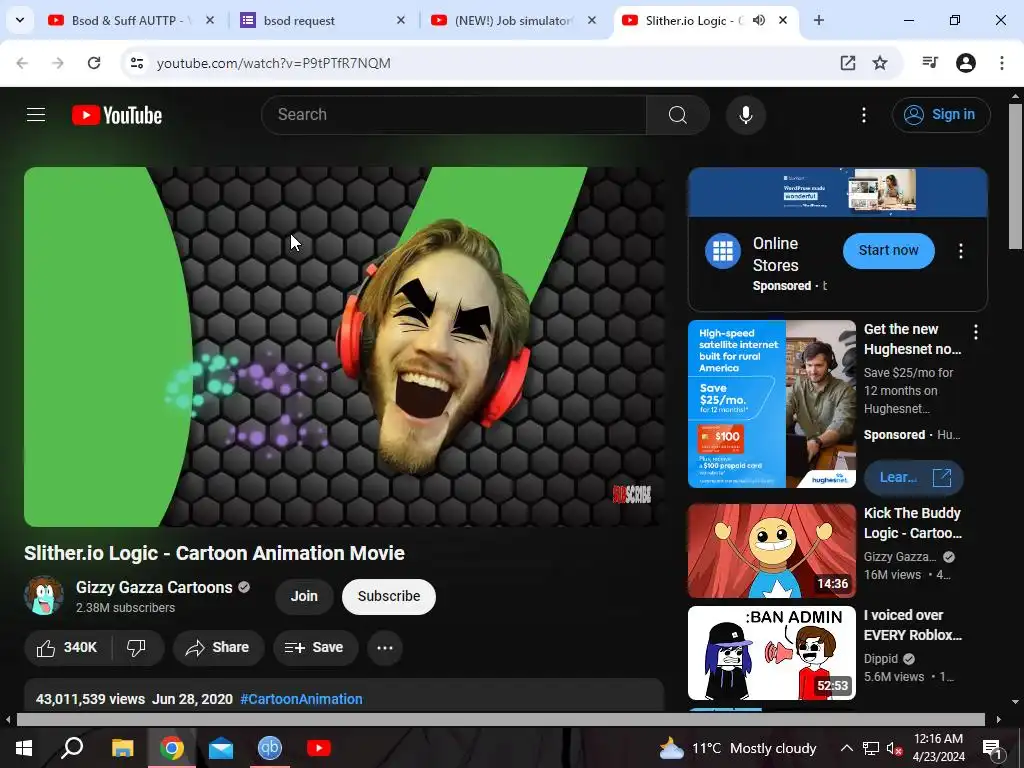This screenshot has width=1024, height=768.
Task: Like the video with thumbs up
Action: [67, 648]
